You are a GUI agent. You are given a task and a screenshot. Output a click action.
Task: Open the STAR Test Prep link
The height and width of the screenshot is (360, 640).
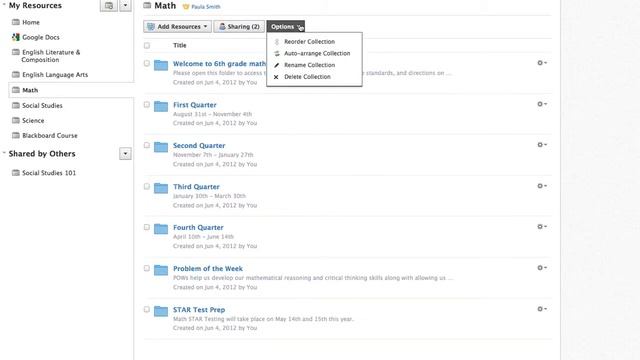tap(199, 310)
